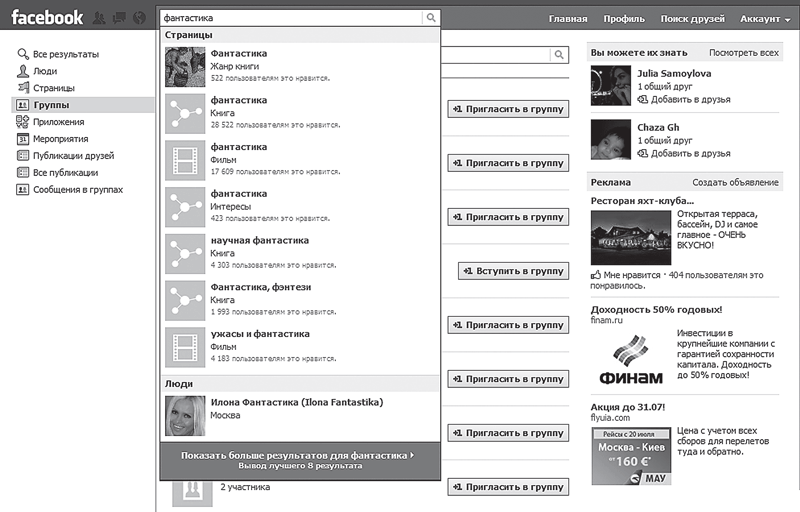Viewport: 800px width, 512px height.
Task: Open notifications globe icon
Action: [139, 18]
